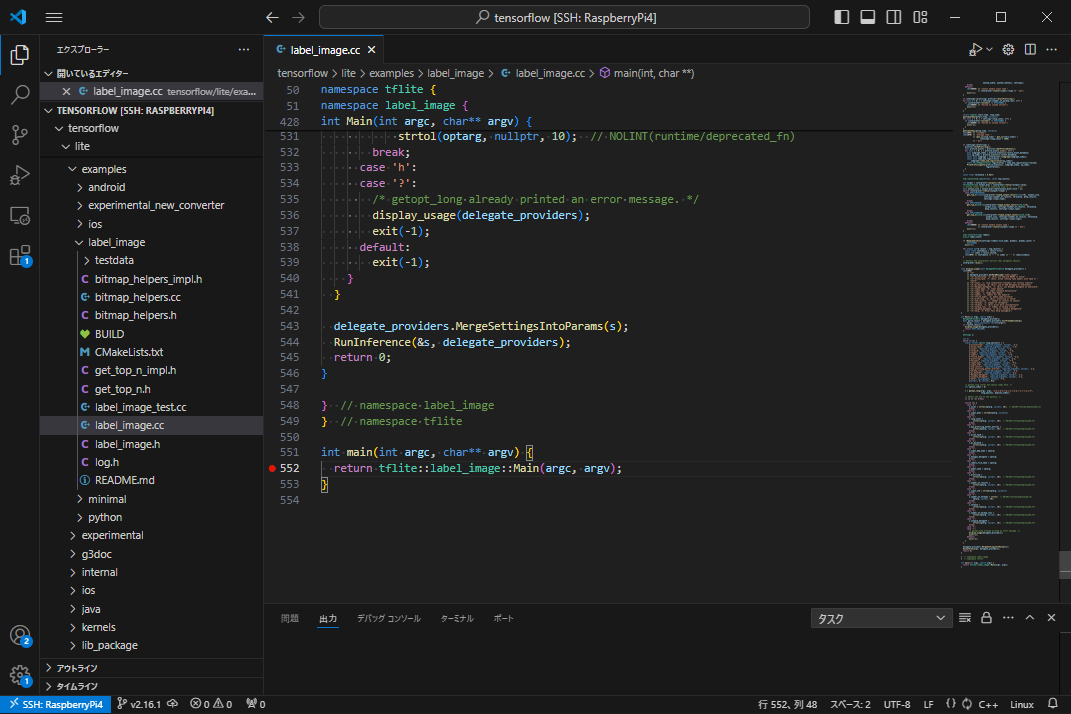Screen dimensions: 1071x714
Task: Open the Search view in activity bar
Action: 20,95
